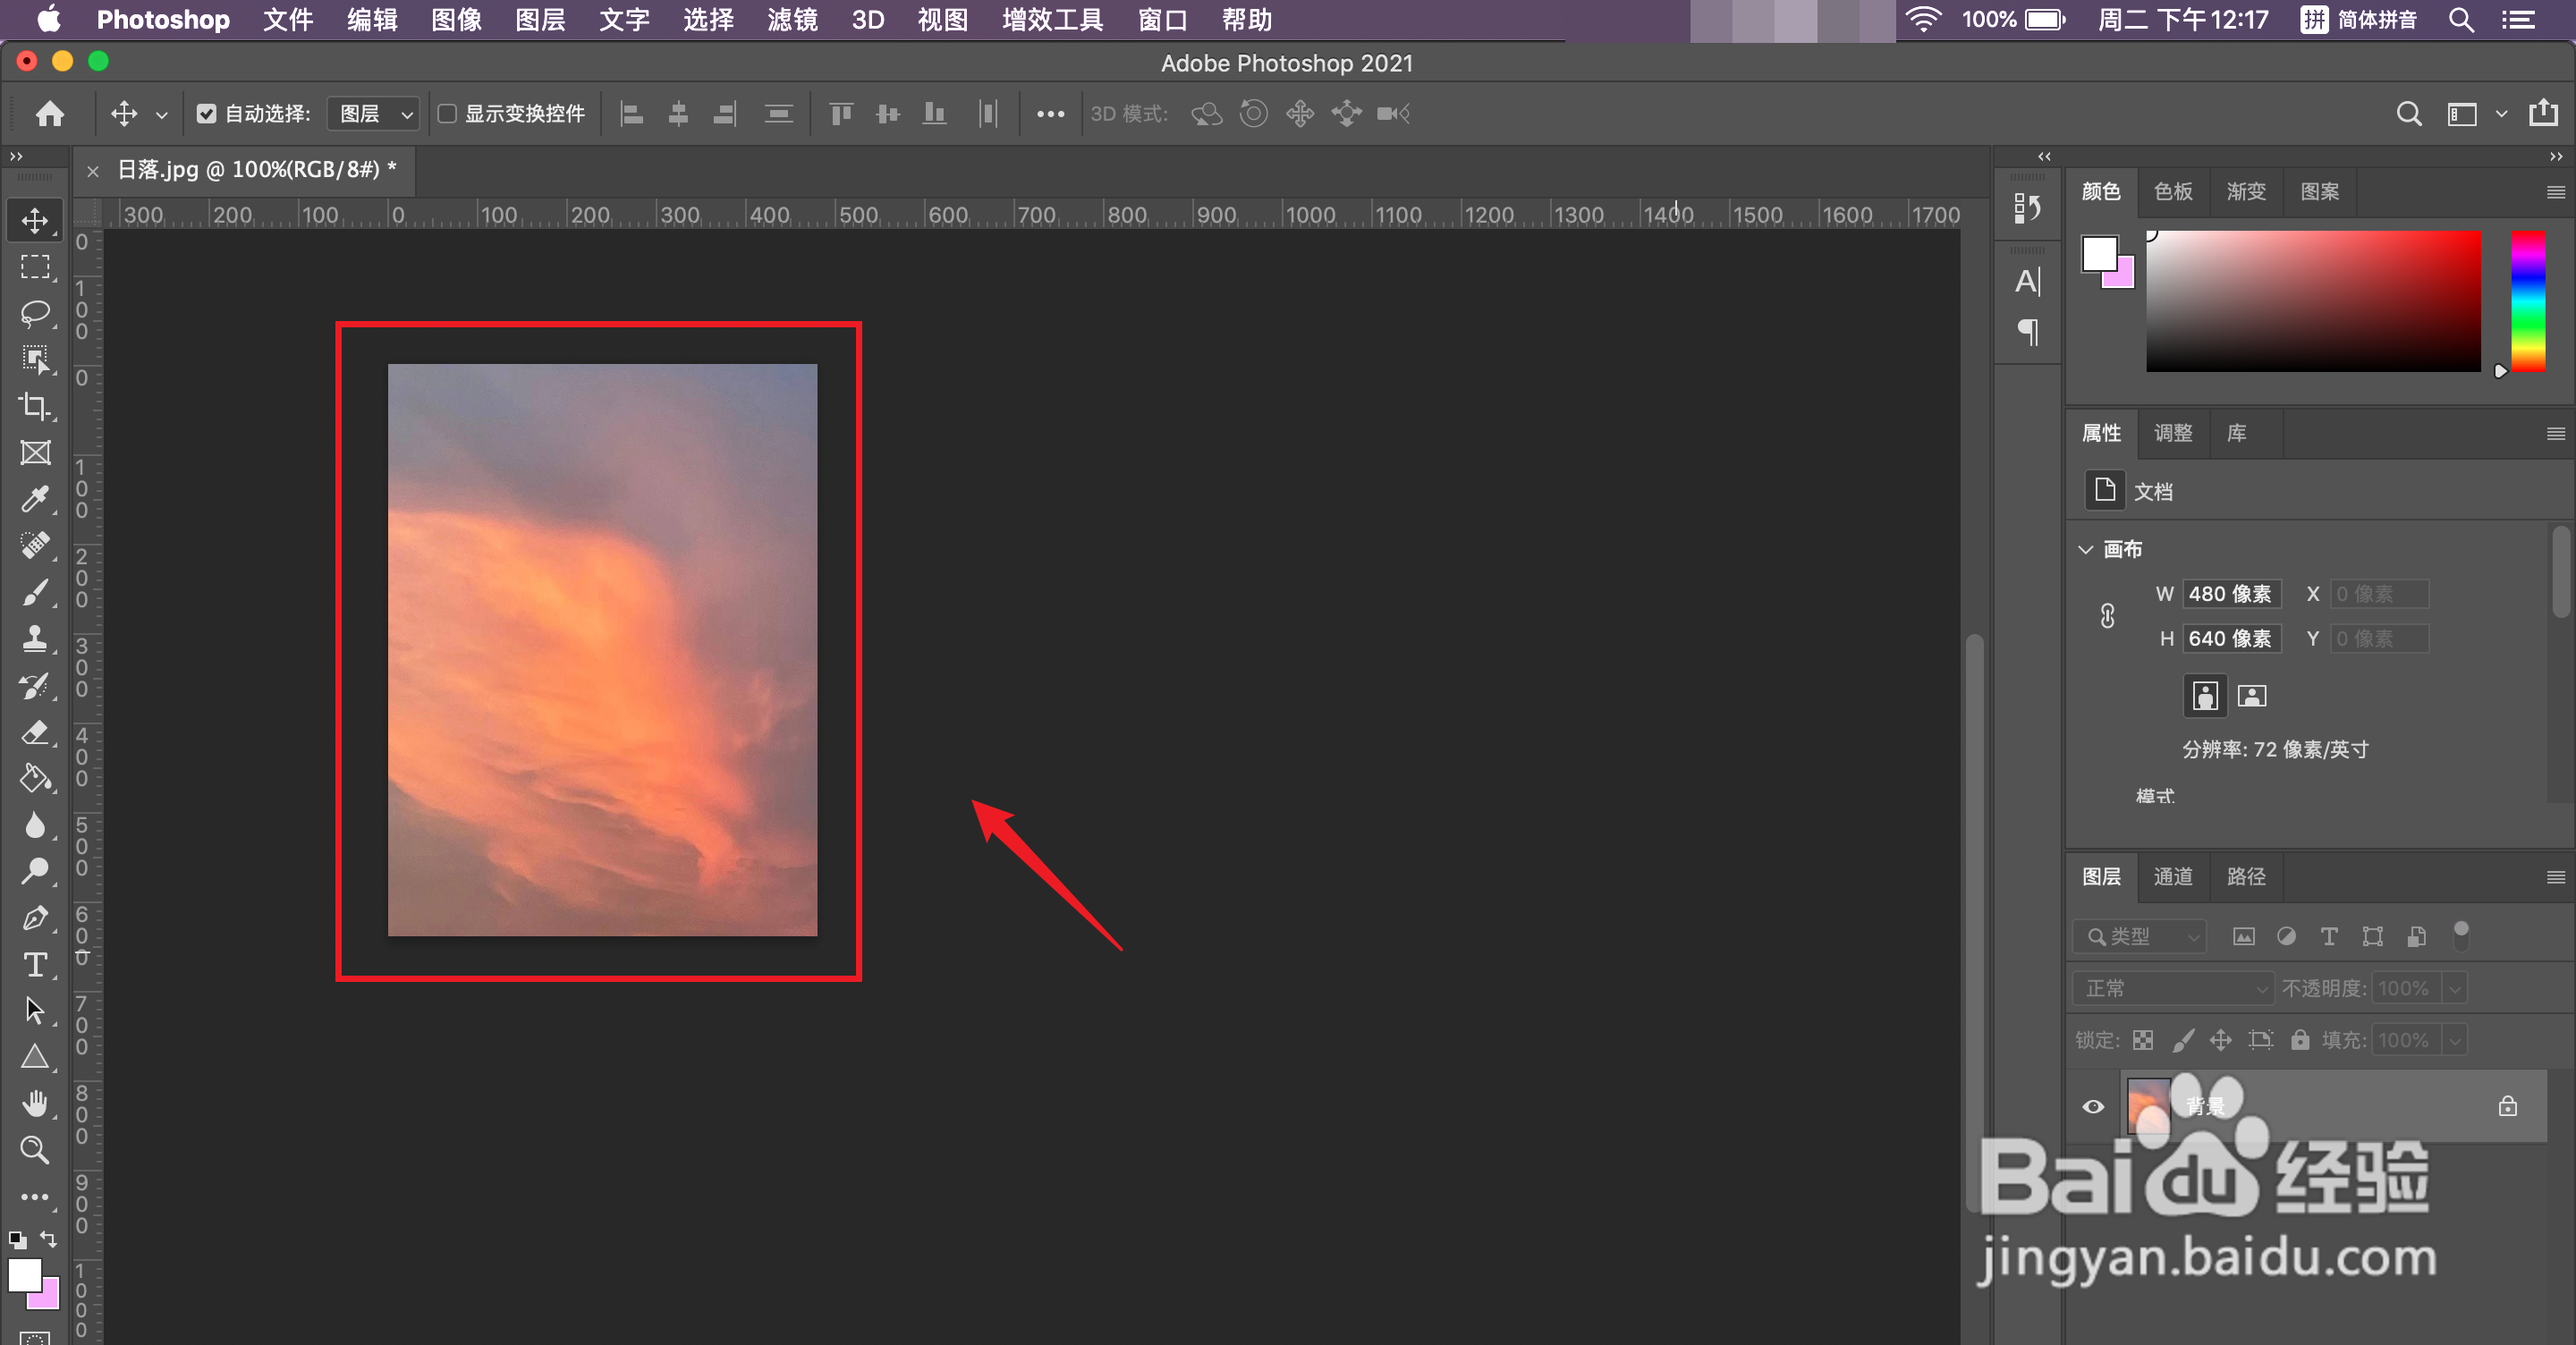The image size is (2576, 1345).
Task: Collapse the 画布 section
Action: pos(2086,549)
